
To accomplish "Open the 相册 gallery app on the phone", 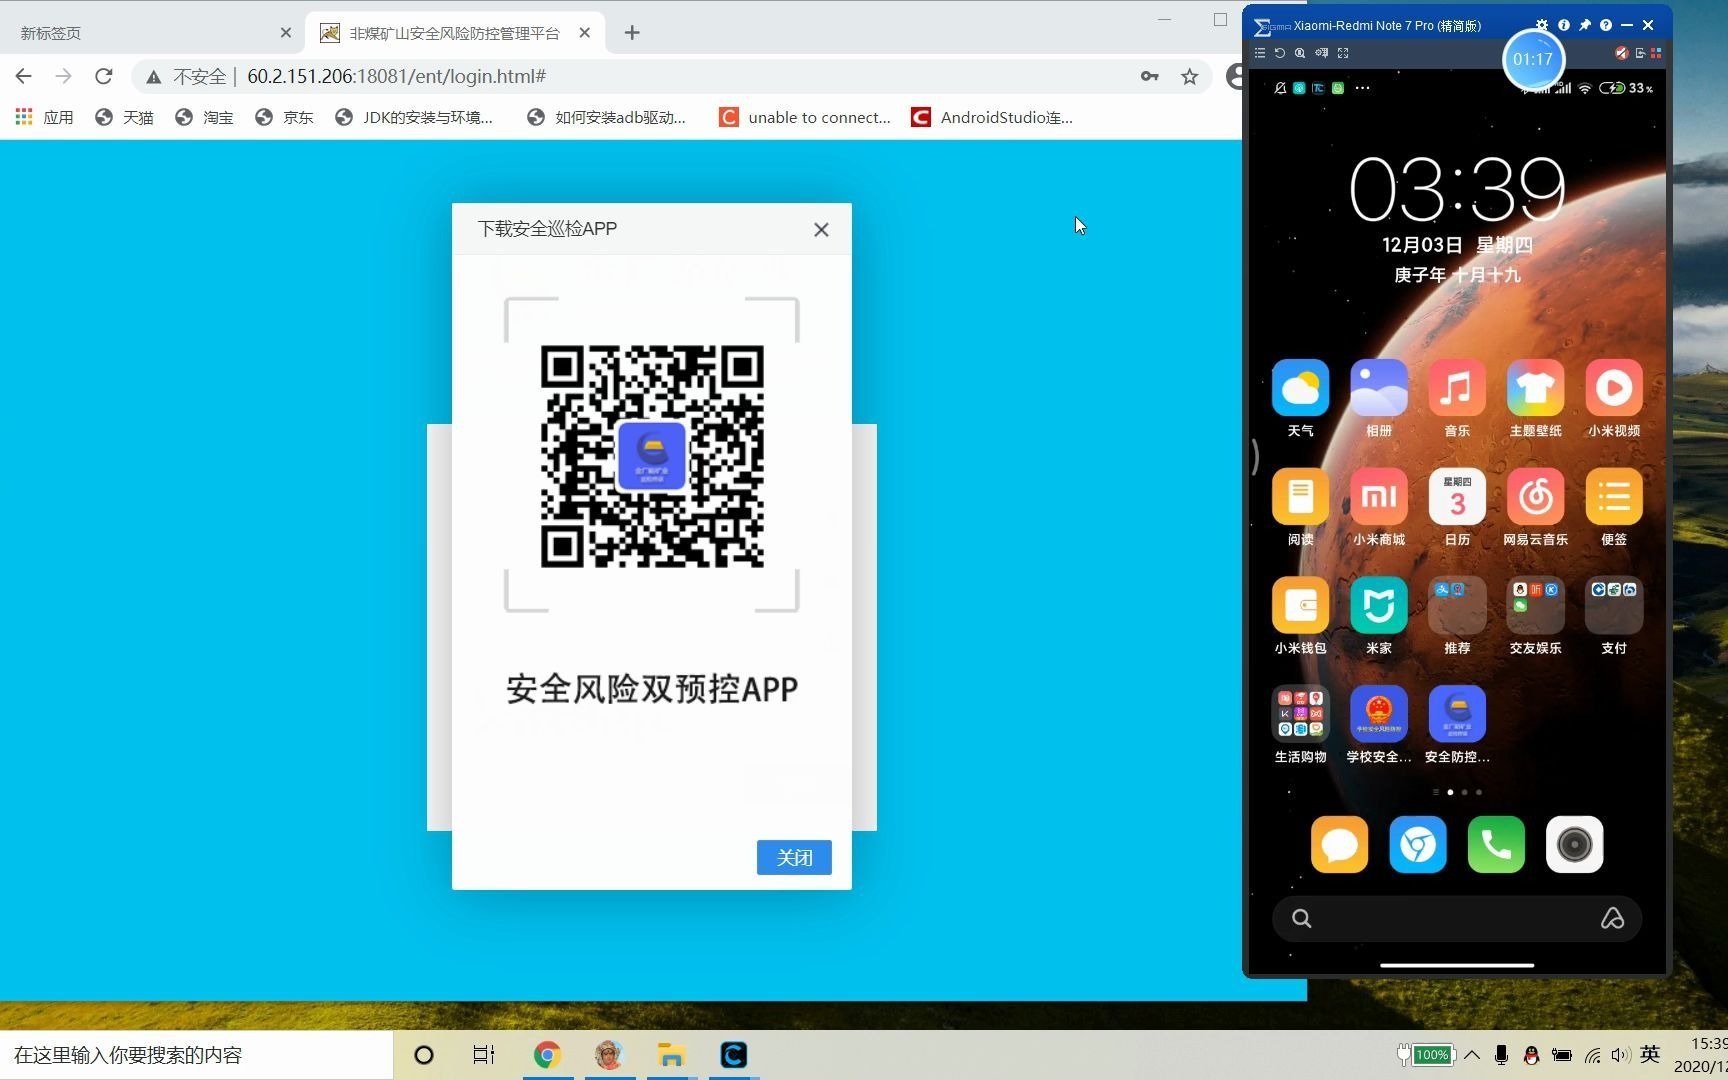I will 1379,388.
